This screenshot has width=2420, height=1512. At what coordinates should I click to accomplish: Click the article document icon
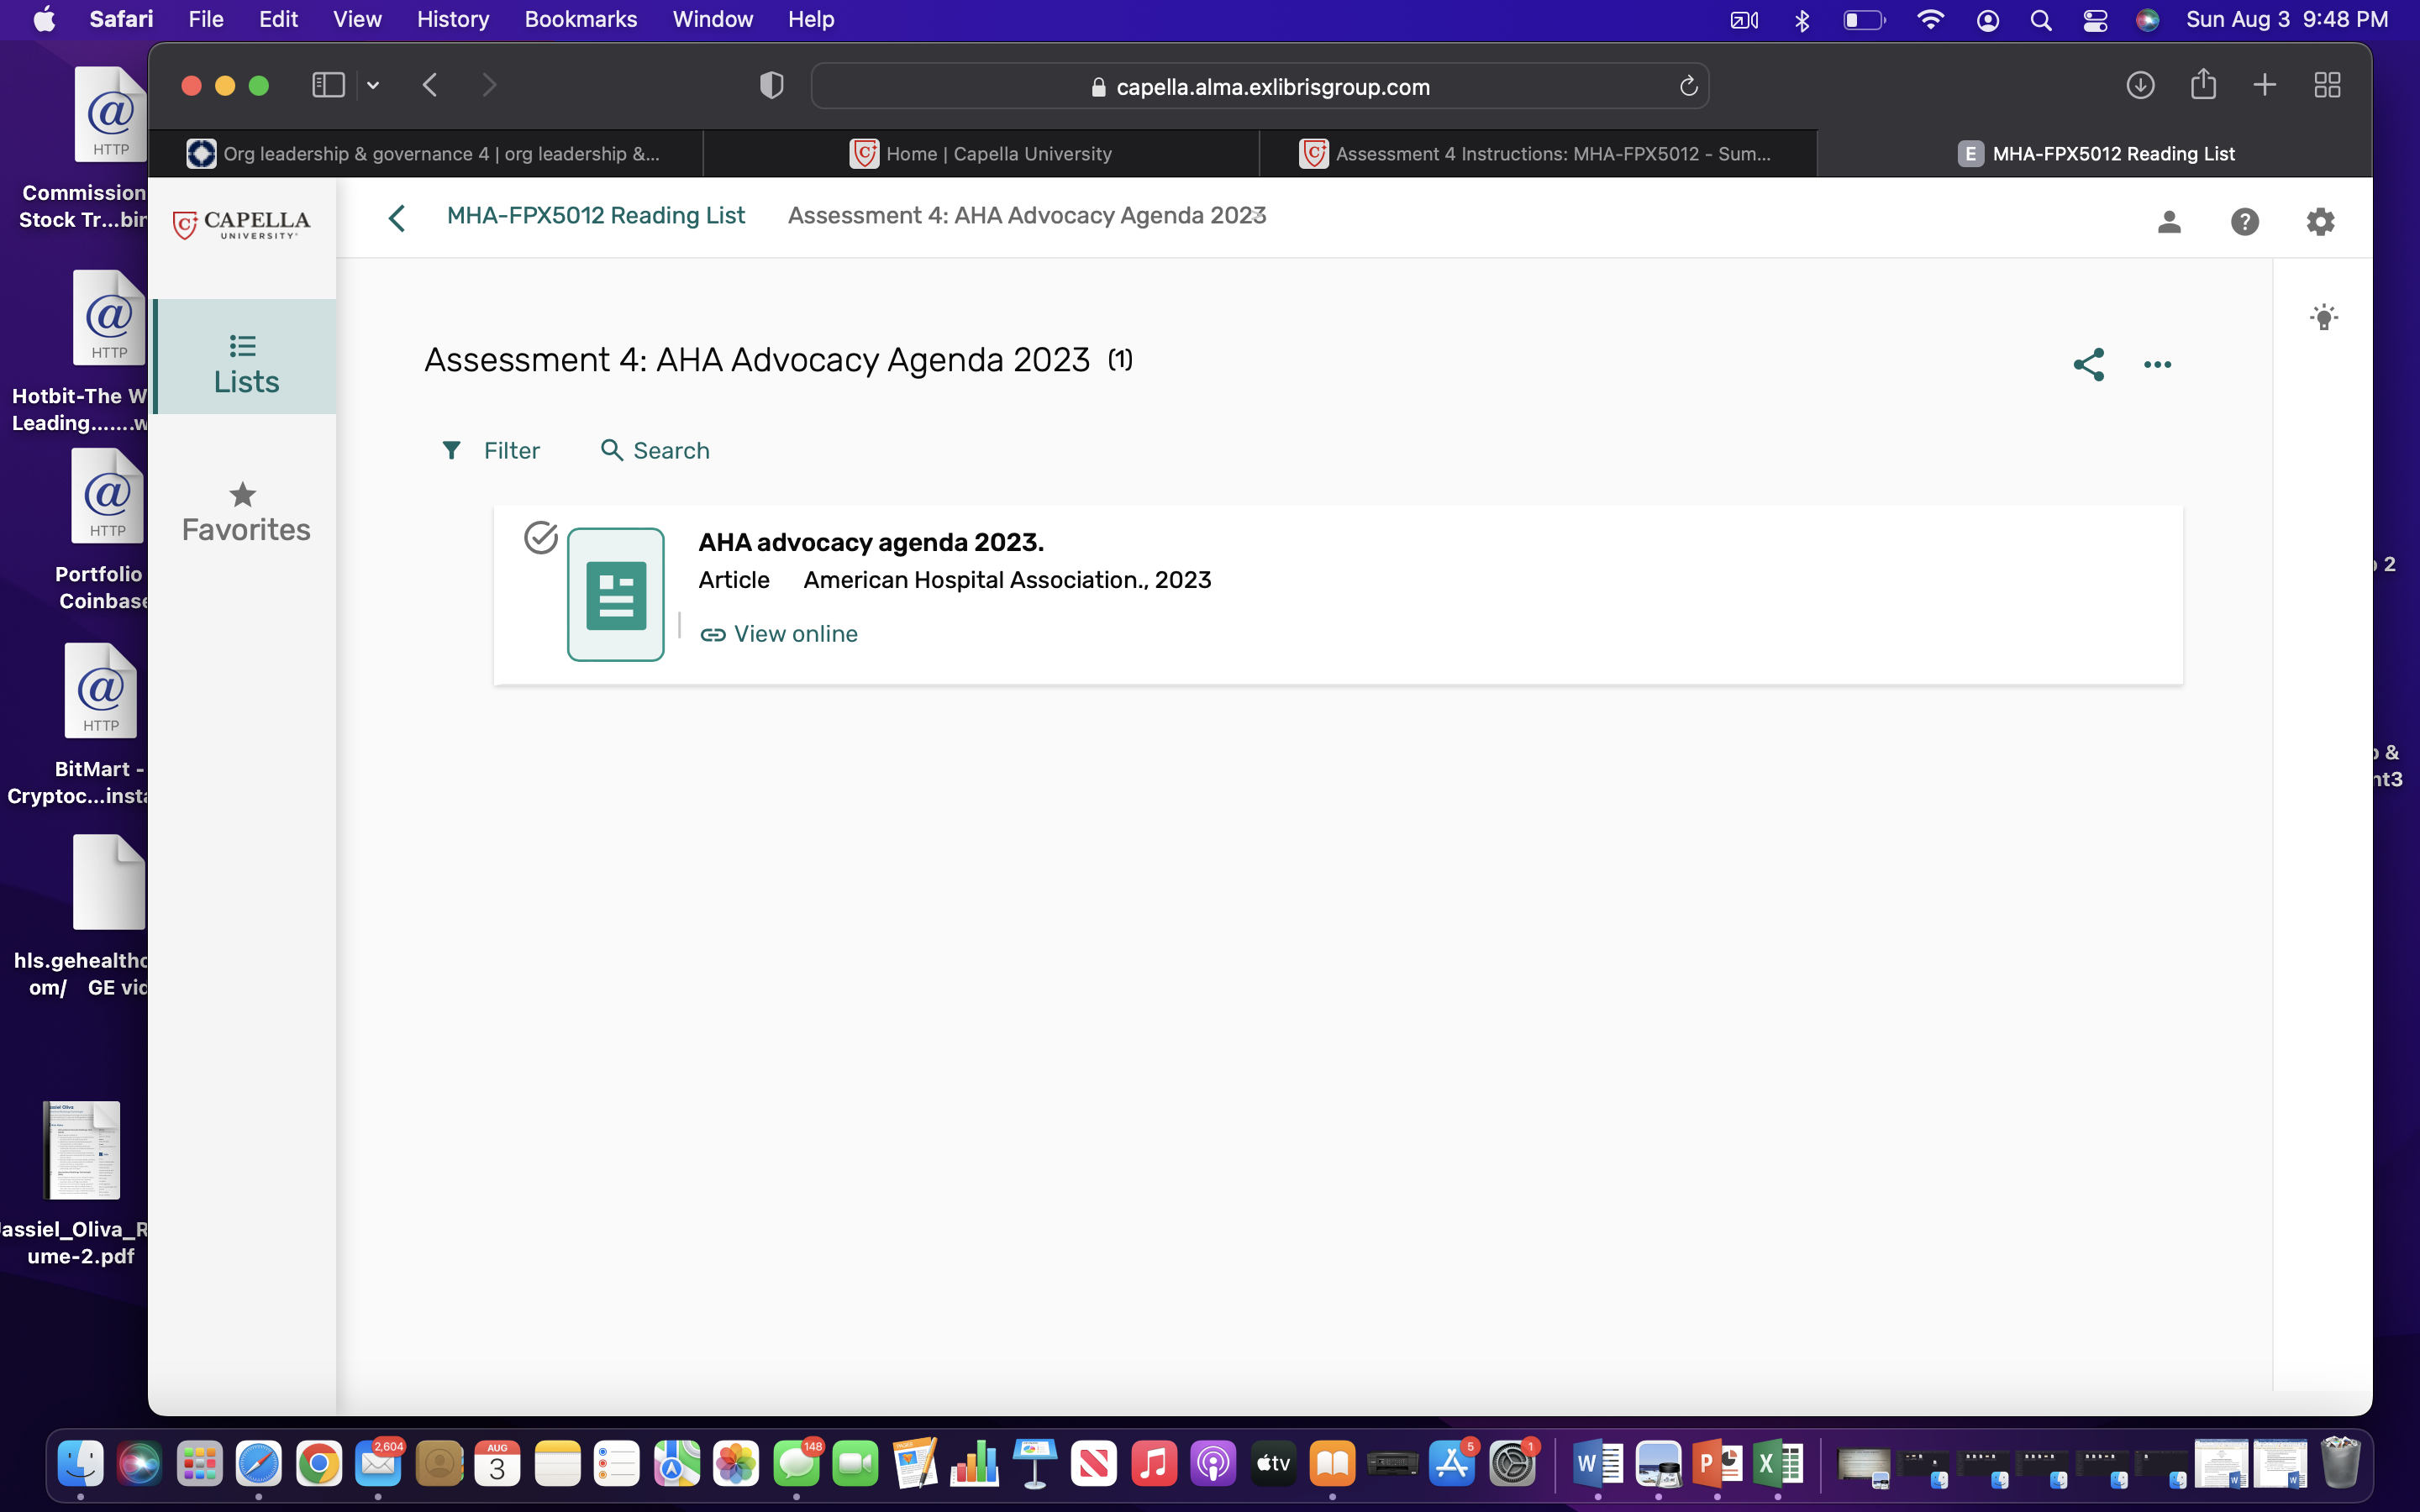(x=615, y=594)
